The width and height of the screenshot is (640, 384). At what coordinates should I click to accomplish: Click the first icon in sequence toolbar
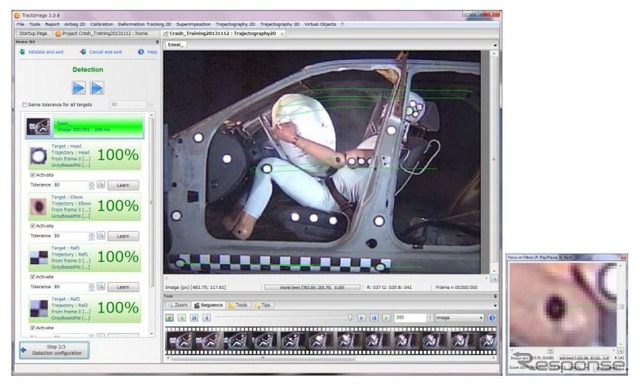(169, 317)
